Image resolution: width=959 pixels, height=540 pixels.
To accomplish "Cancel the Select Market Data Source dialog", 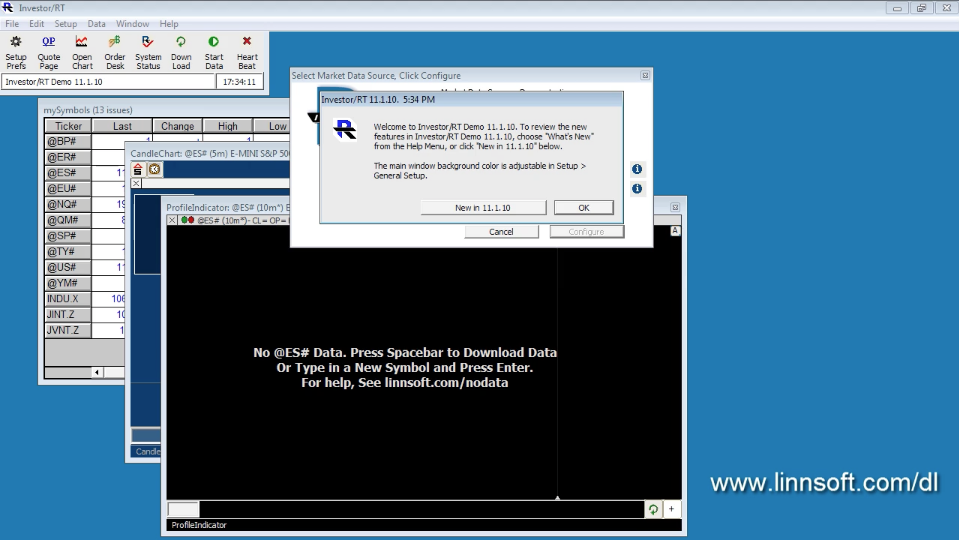I will [x=502, y=232].
